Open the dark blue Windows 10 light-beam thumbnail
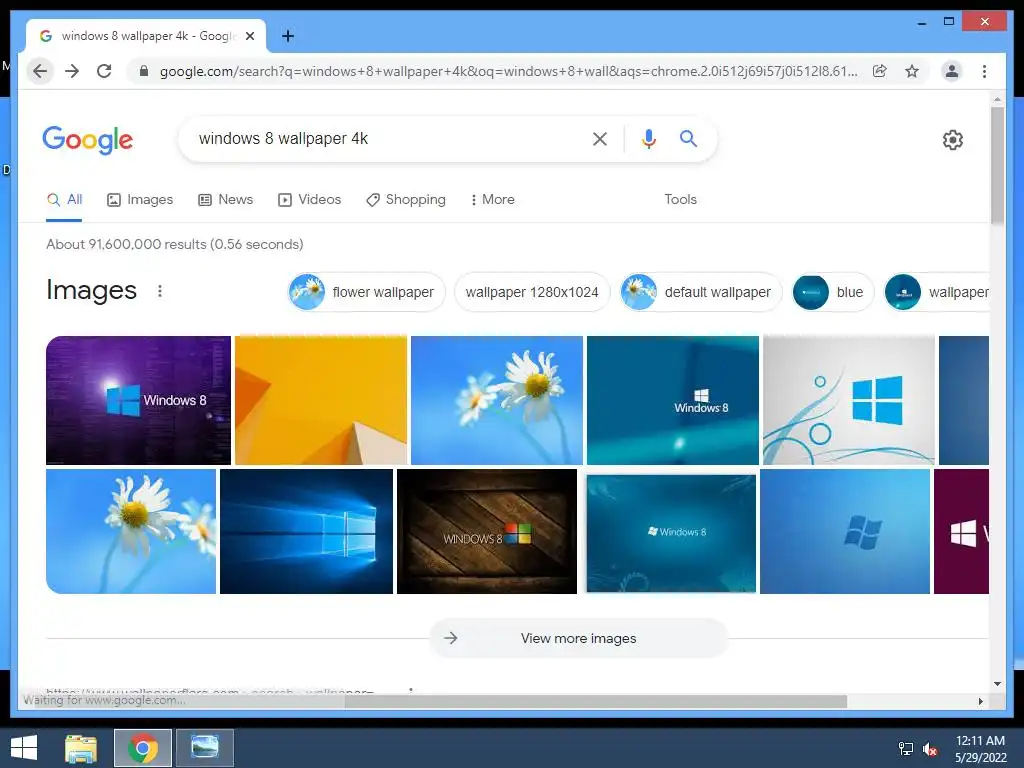 click(x=306, y=532)
